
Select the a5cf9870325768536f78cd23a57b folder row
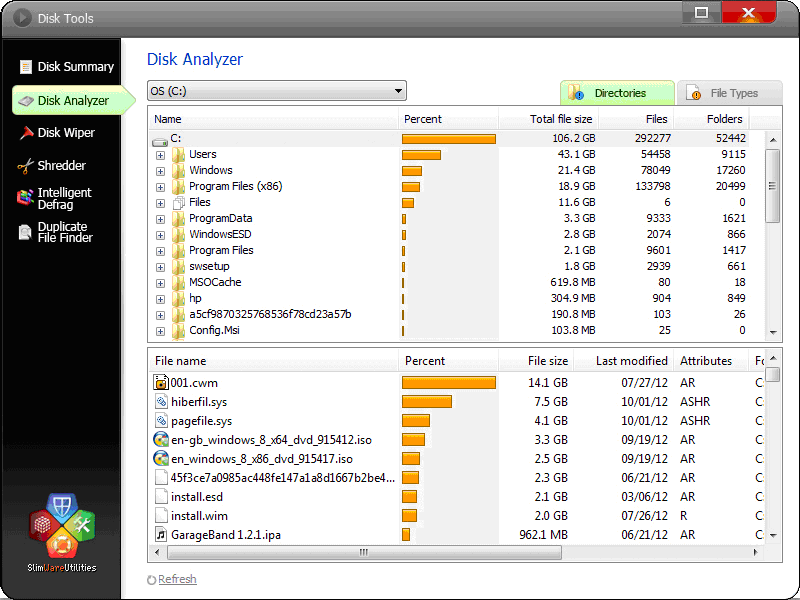click(x=450, y=314)
